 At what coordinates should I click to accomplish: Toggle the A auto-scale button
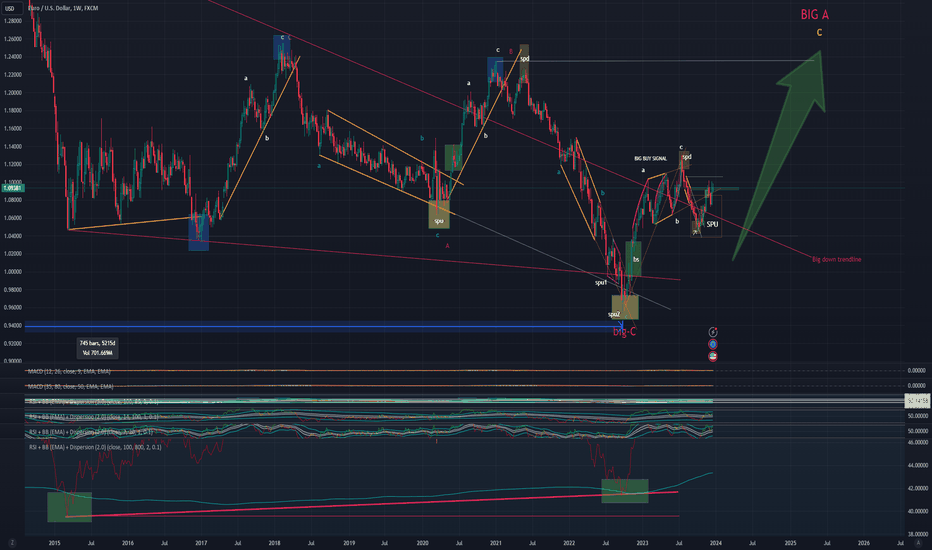[x=918, y=543]
